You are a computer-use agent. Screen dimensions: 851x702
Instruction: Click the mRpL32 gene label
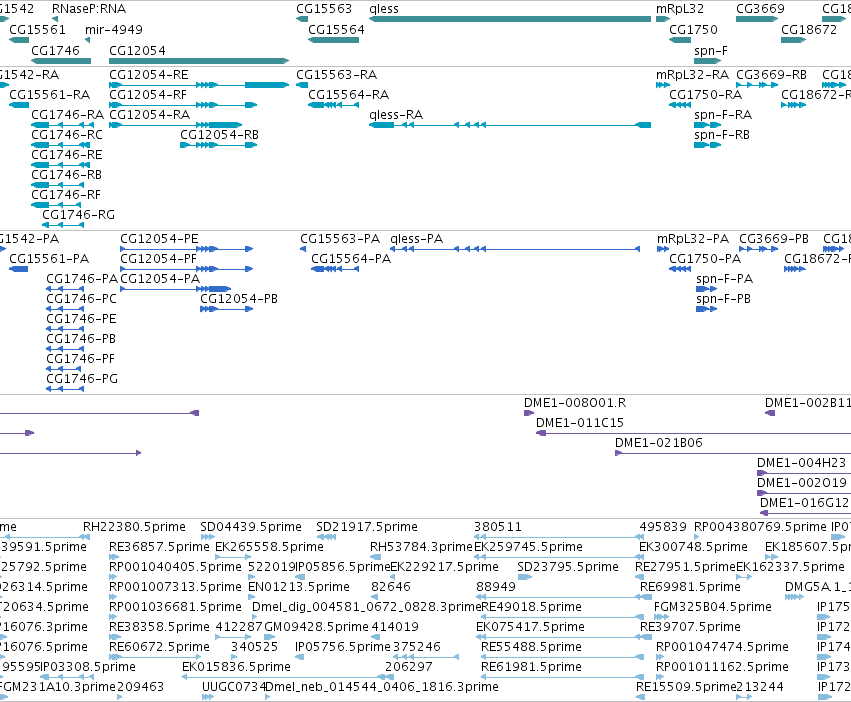point(680,9)
